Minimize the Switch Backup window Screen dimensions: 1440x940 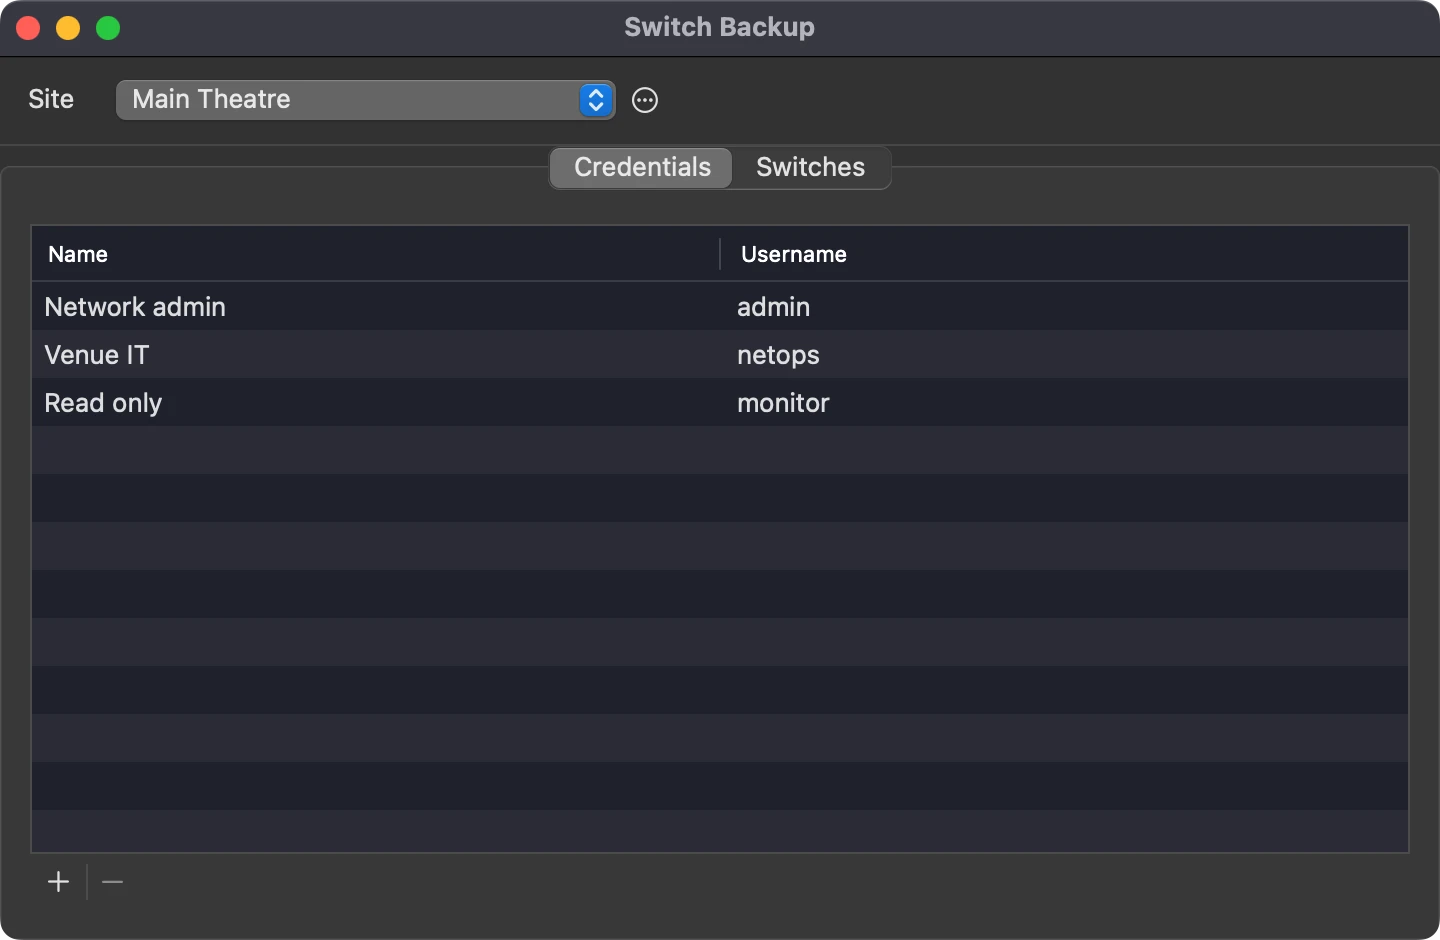[68, 28]
